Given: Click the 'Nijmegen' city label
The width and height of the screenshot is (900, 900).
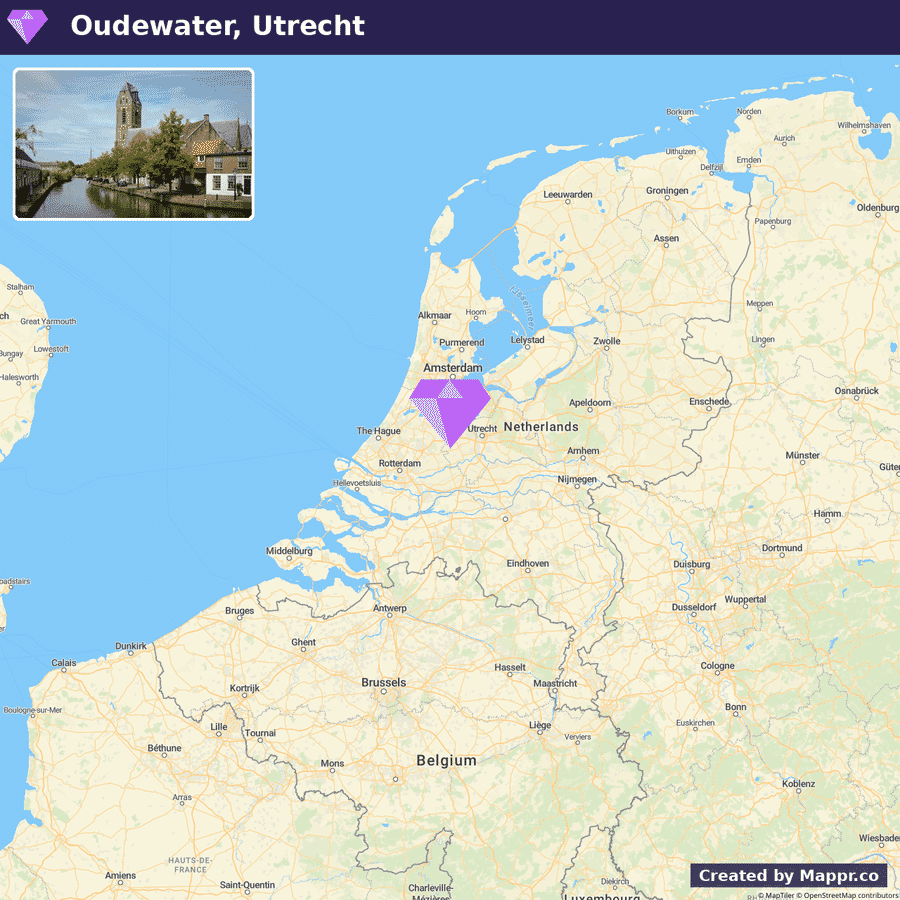Looking at the screenshot, I should 577,479.
